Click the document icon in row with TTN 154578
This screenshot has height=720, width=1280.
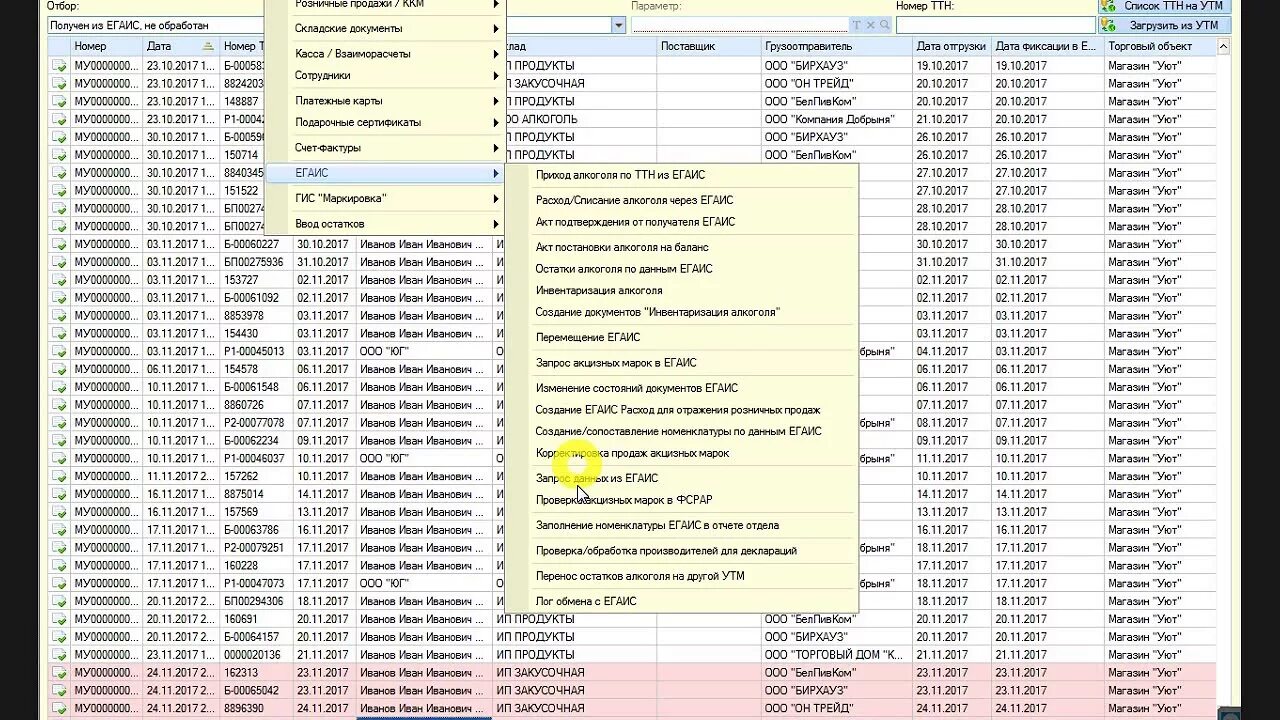click(x=59, y=370)
